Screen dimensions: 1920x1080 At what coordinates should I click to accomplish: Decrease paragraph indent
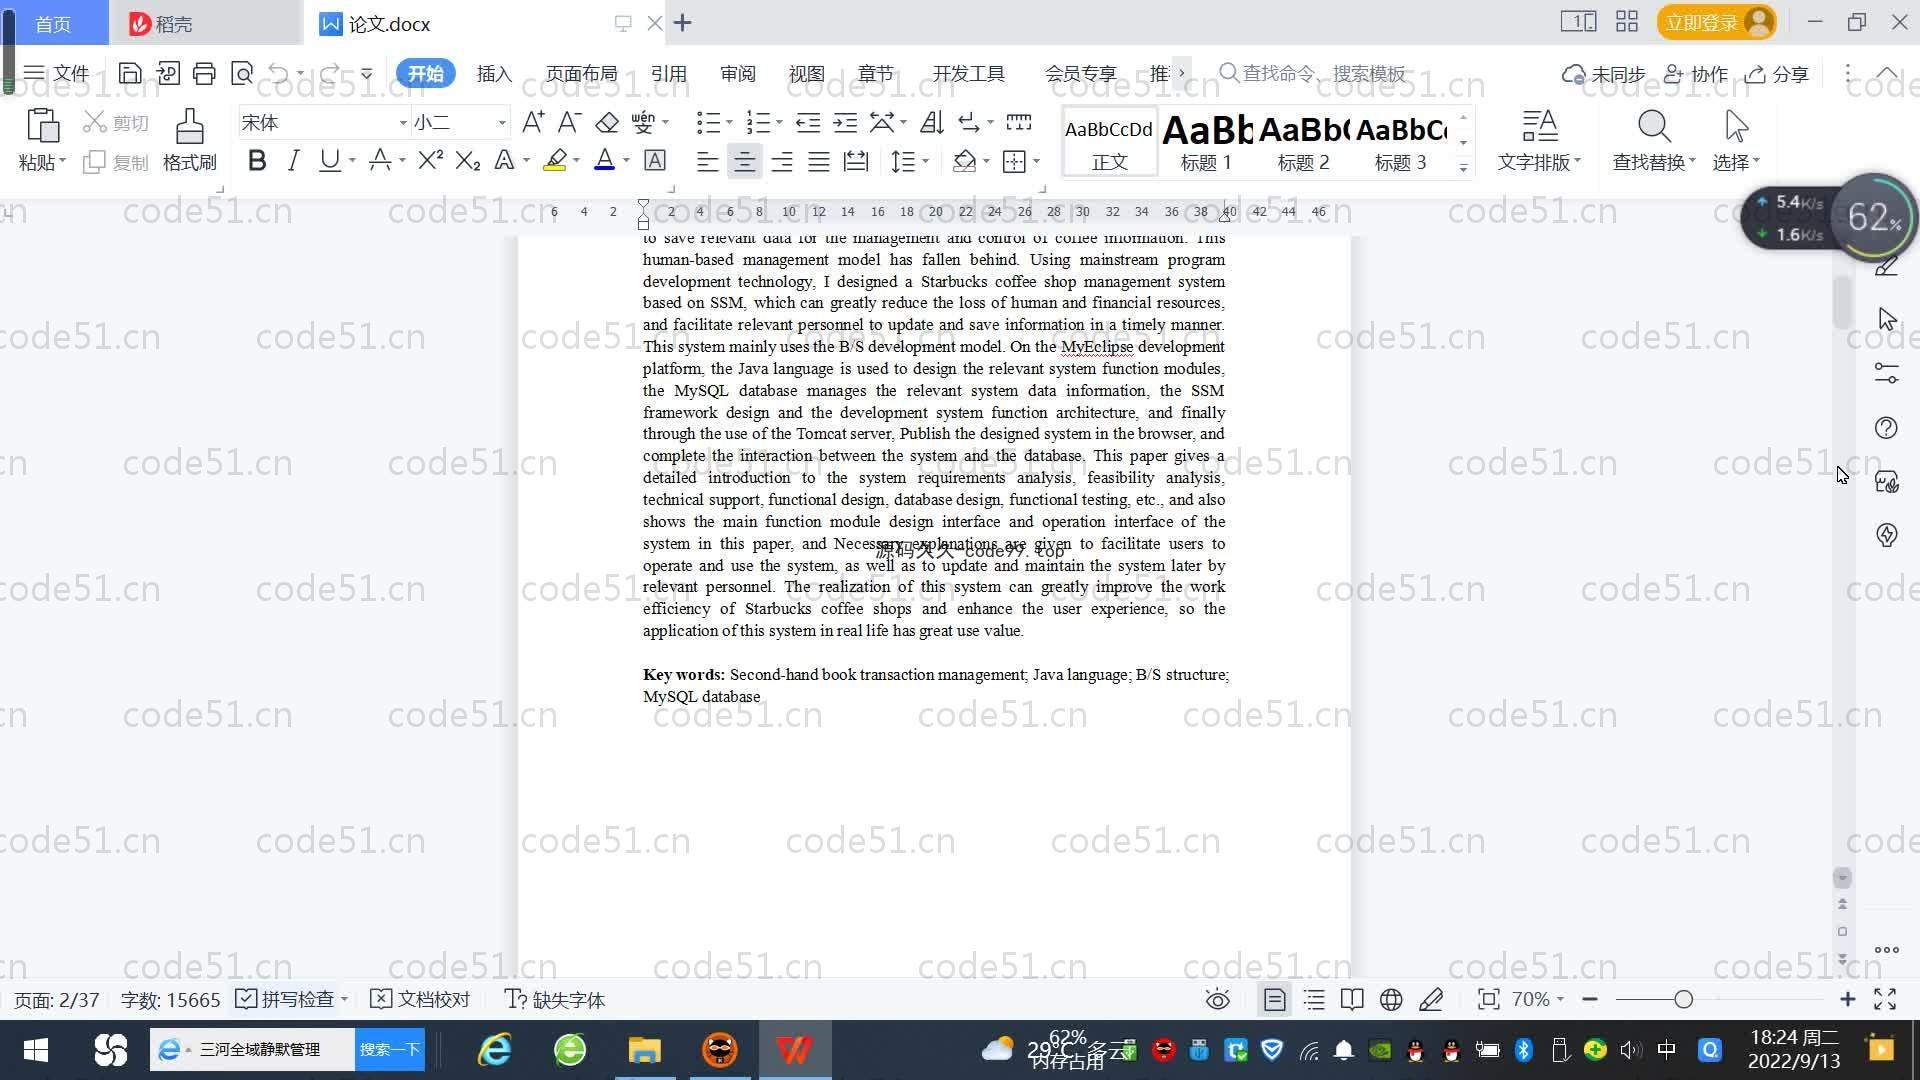coord(808,122)
